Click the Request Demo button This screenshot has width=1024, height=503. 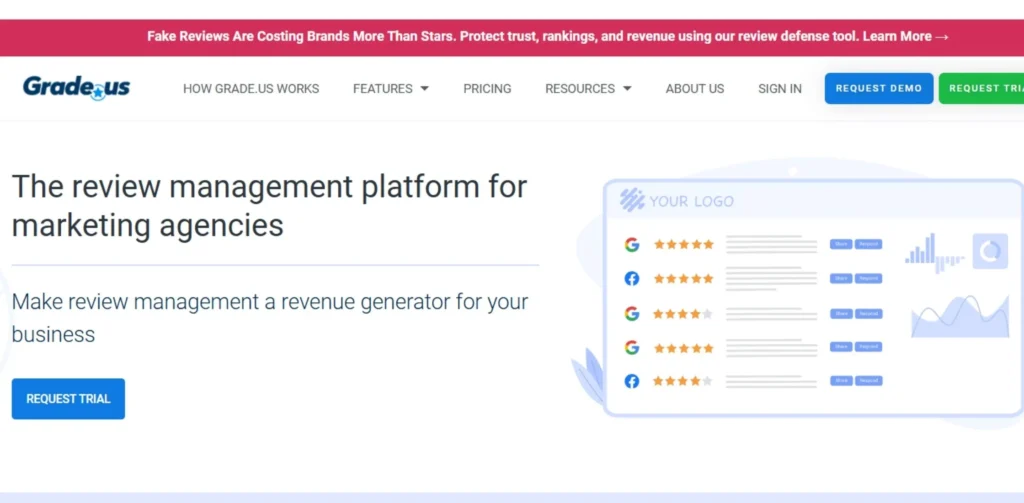(879, 88)
